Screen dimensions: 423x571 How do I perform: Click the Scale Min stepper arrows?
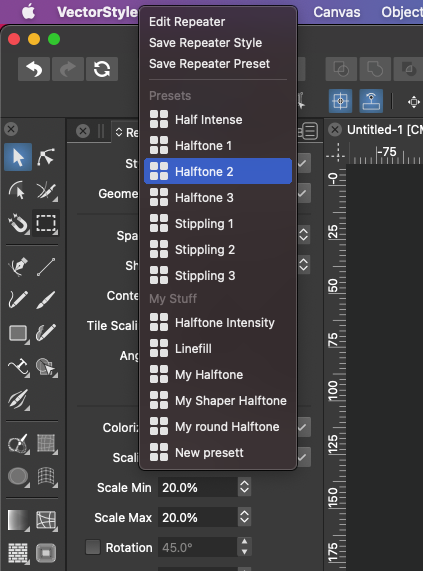click(244, 487)
